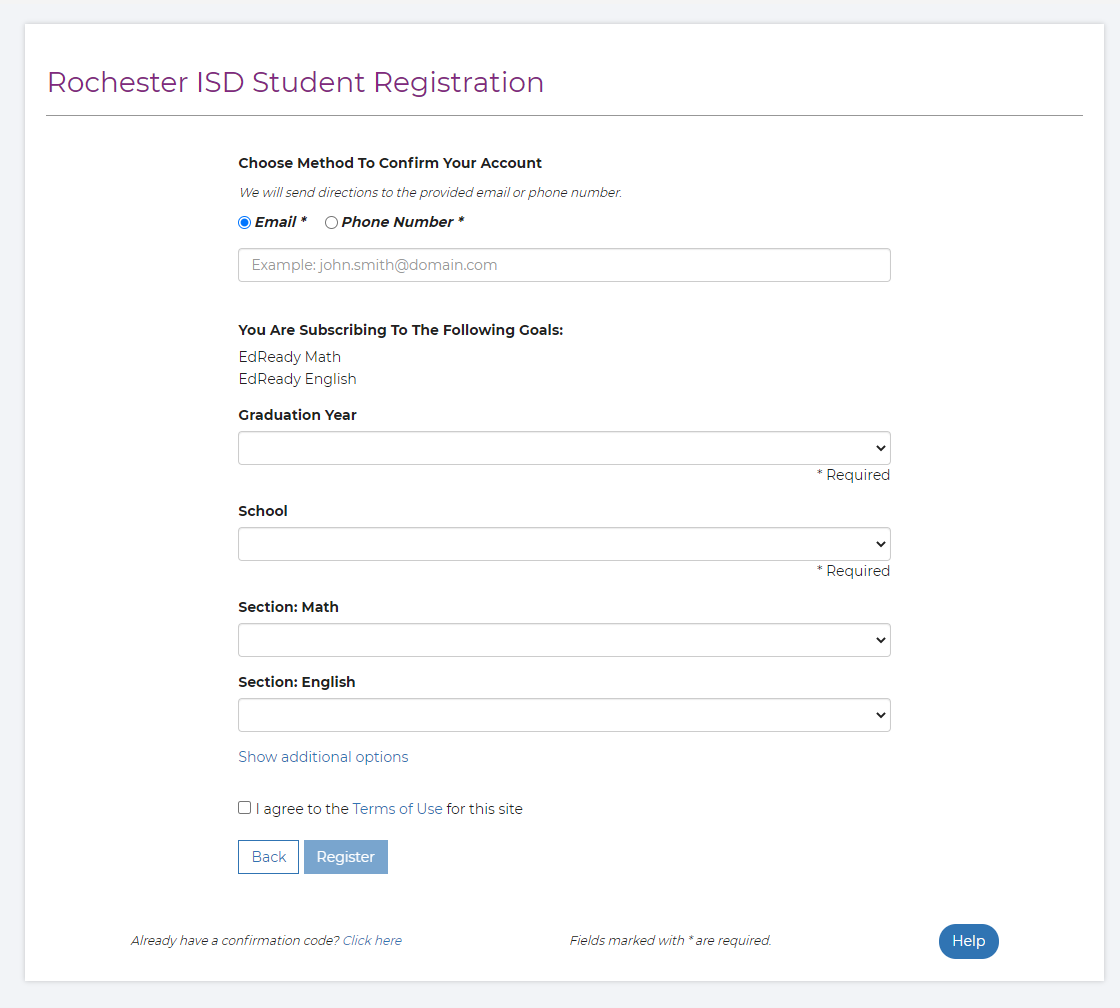Select the Phone Number radio option
The height and width of the screenshot is (1008, 1120).
point(331,222)
